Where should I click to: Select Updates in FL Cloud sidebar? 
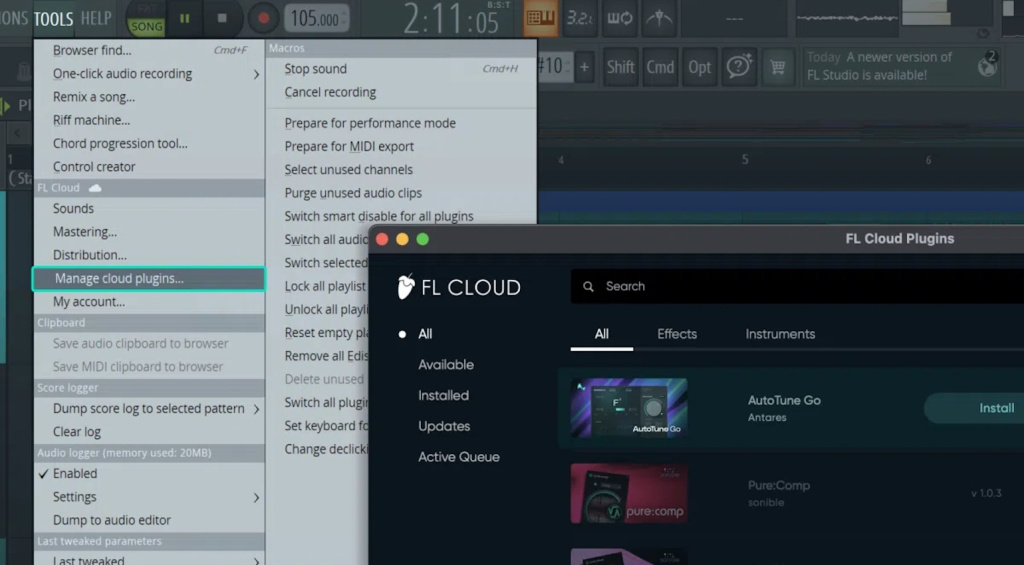444,426
